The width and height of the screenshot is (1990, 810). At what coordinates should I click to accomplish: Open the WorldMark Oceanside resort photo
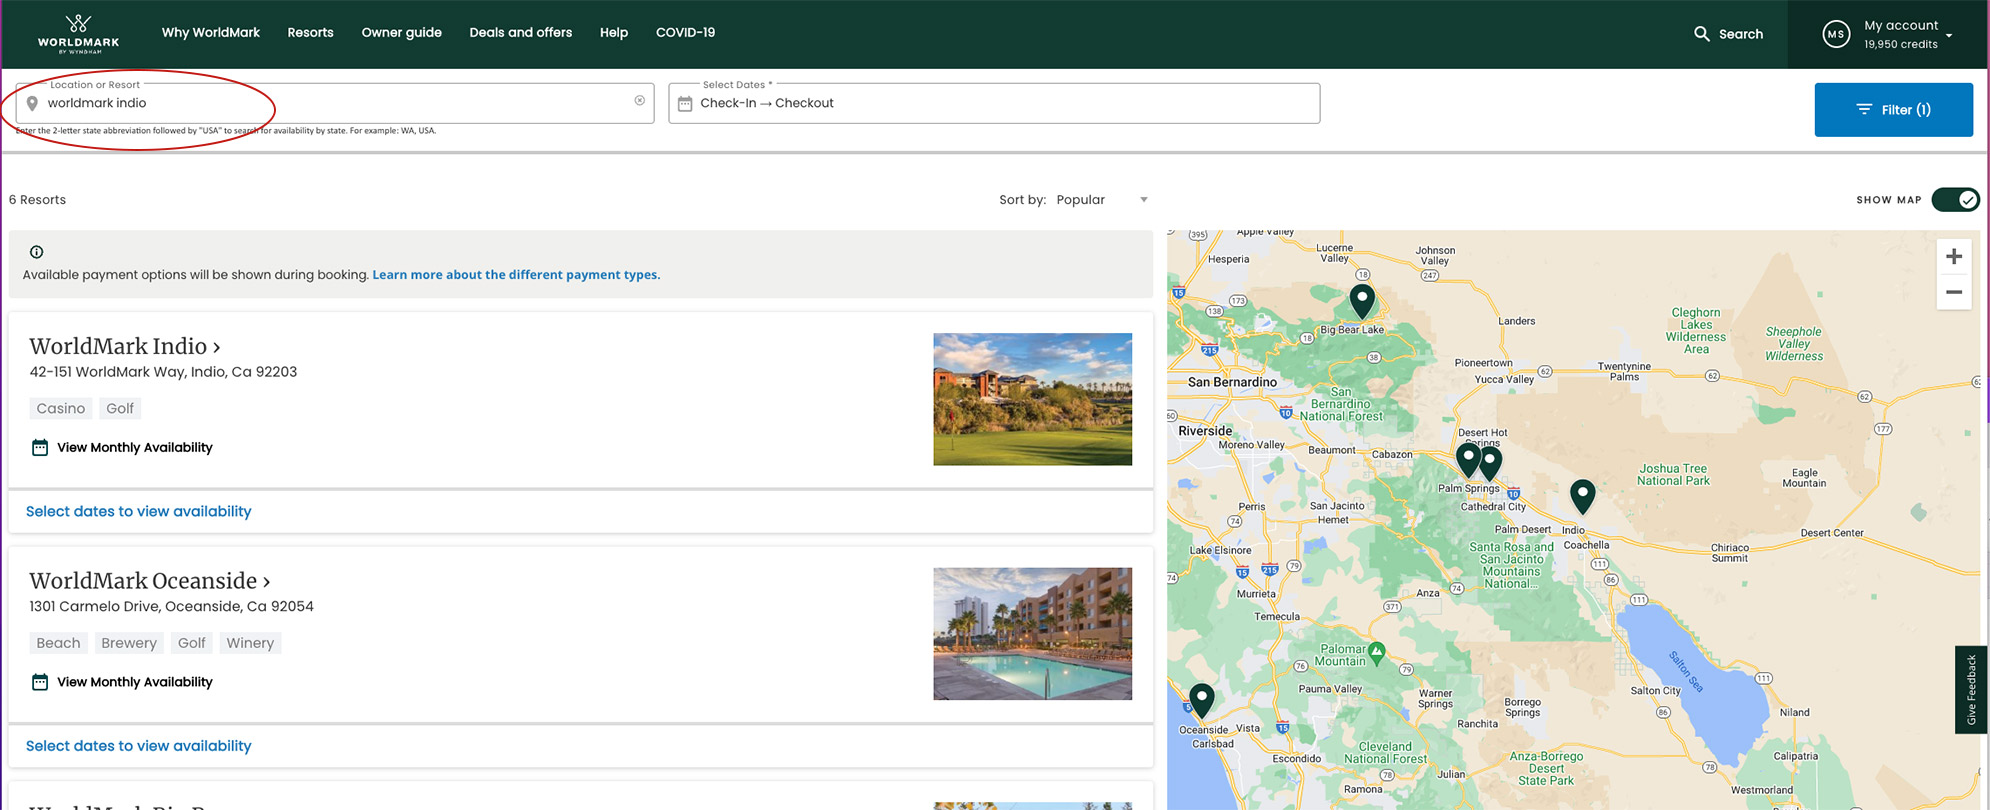[1032, 634]
